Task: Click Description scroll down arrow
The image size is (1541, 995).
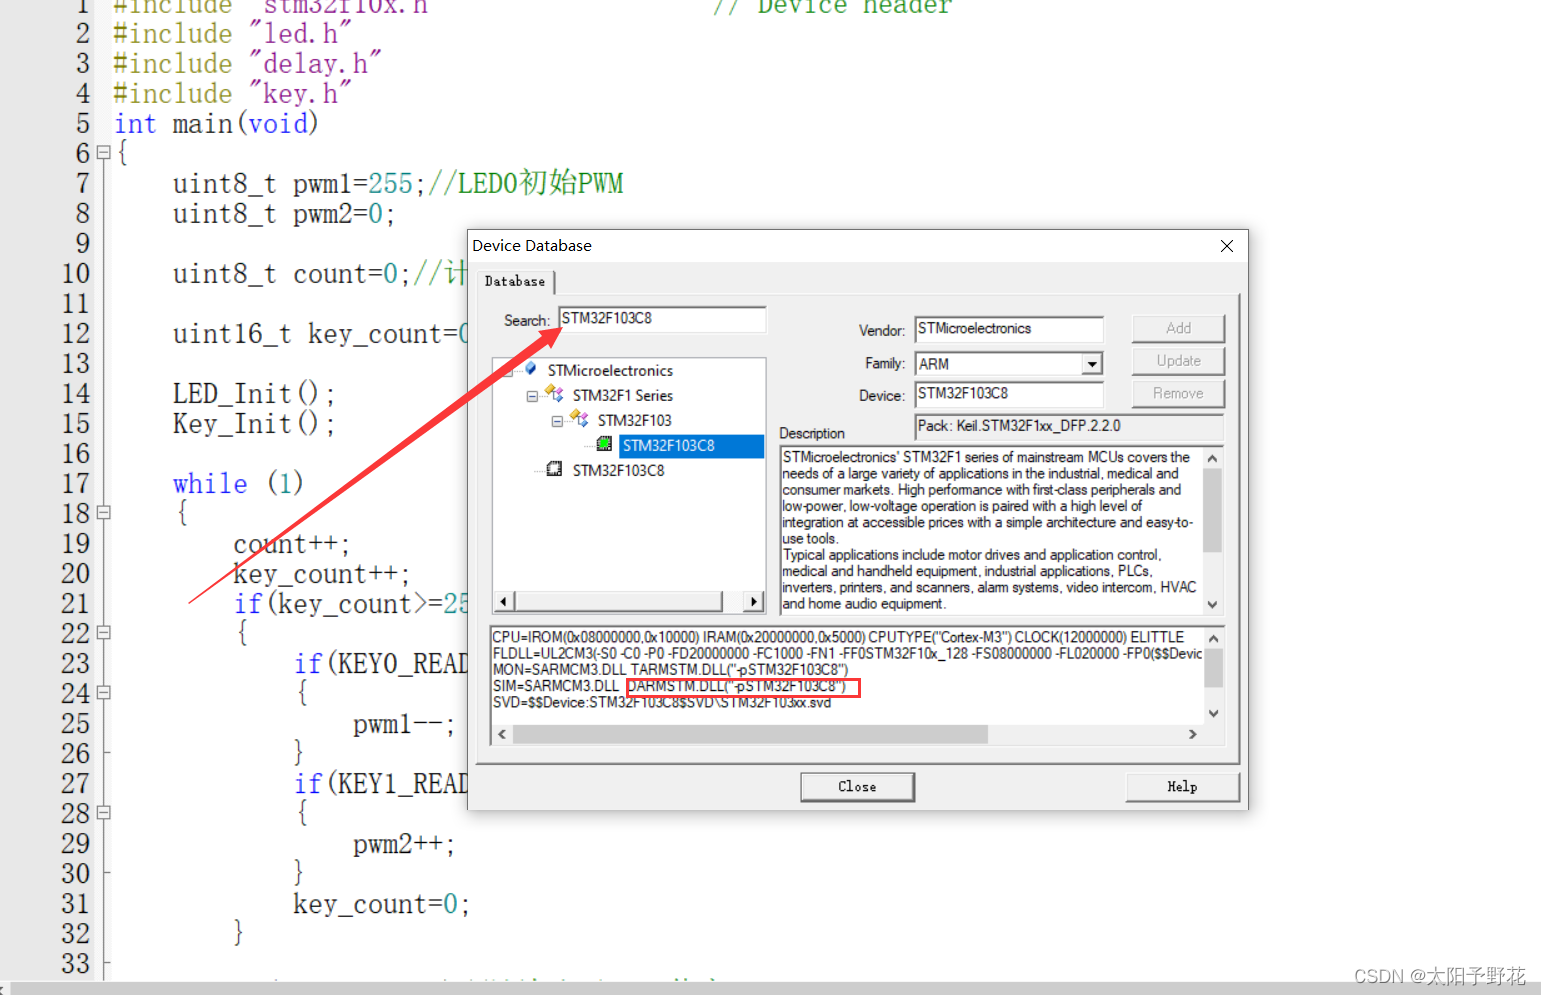Action: [x=1212, y=604]
